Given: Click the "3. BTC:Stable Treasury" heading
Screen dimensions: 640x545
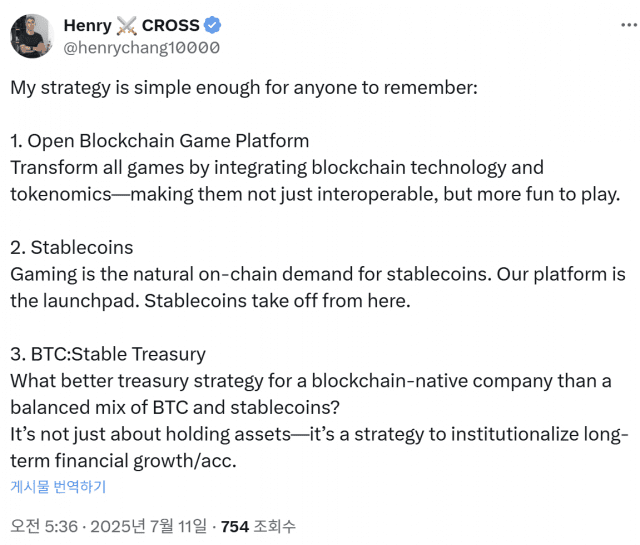Looking at the screenshot, I should 108,354.
